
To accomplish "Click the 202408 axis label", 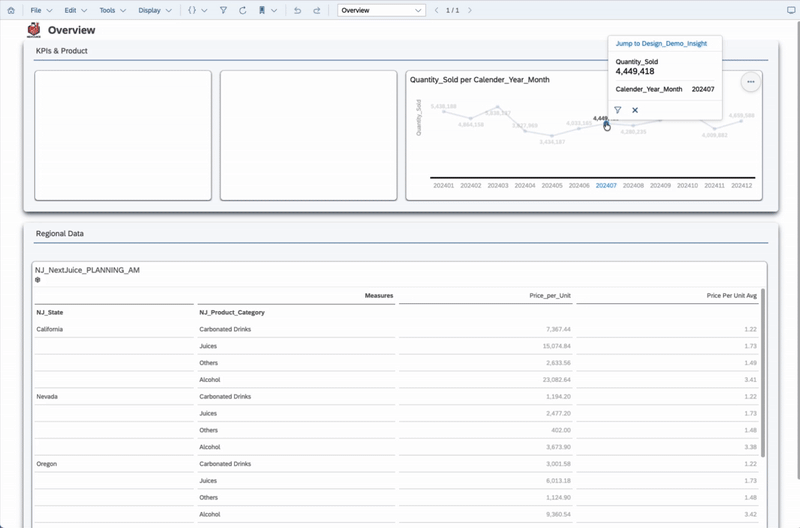I will click(x=633, y=186).
